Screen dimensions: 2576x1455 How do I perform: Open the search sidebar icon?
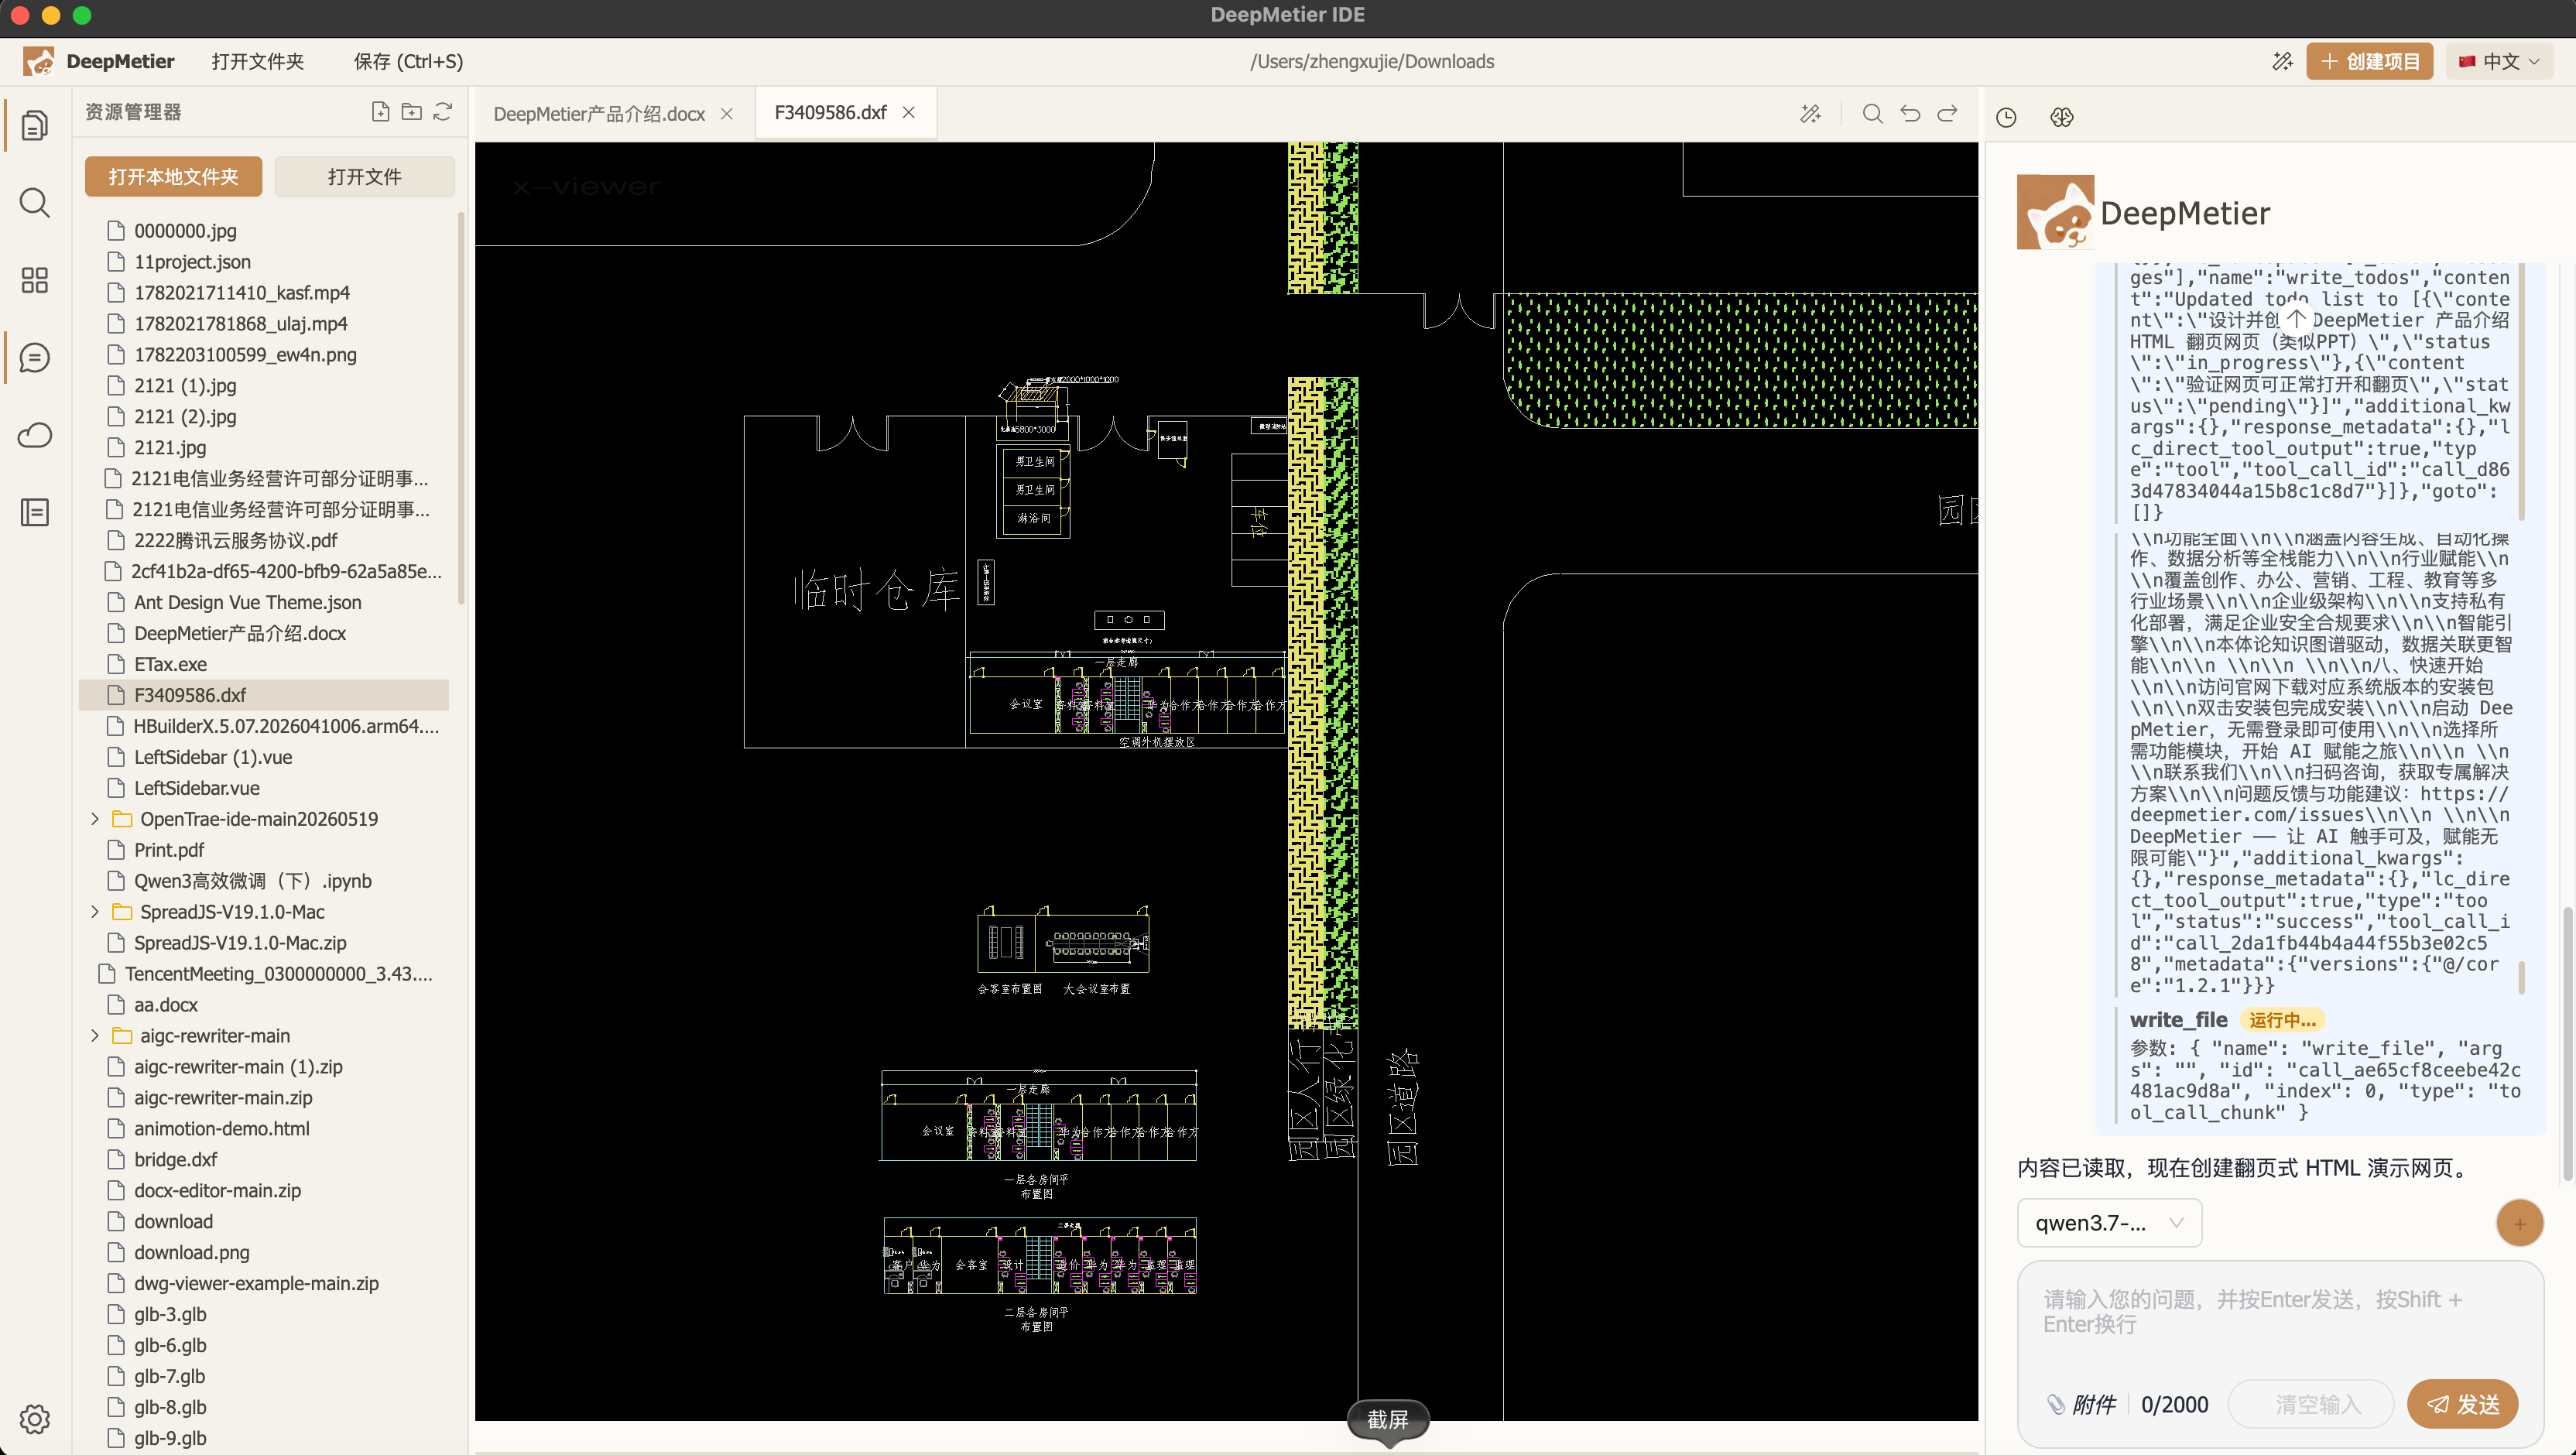(x=35, y=203)
